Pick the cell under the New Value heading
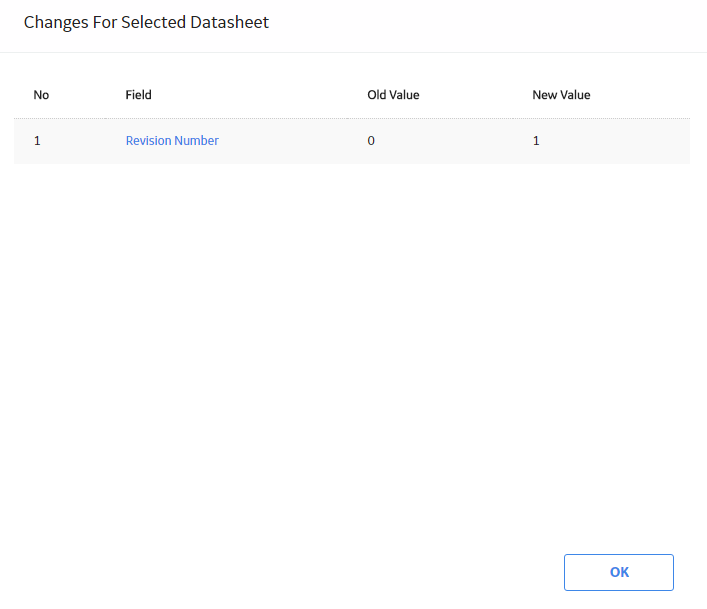The image size is (707, 609). 536,141
